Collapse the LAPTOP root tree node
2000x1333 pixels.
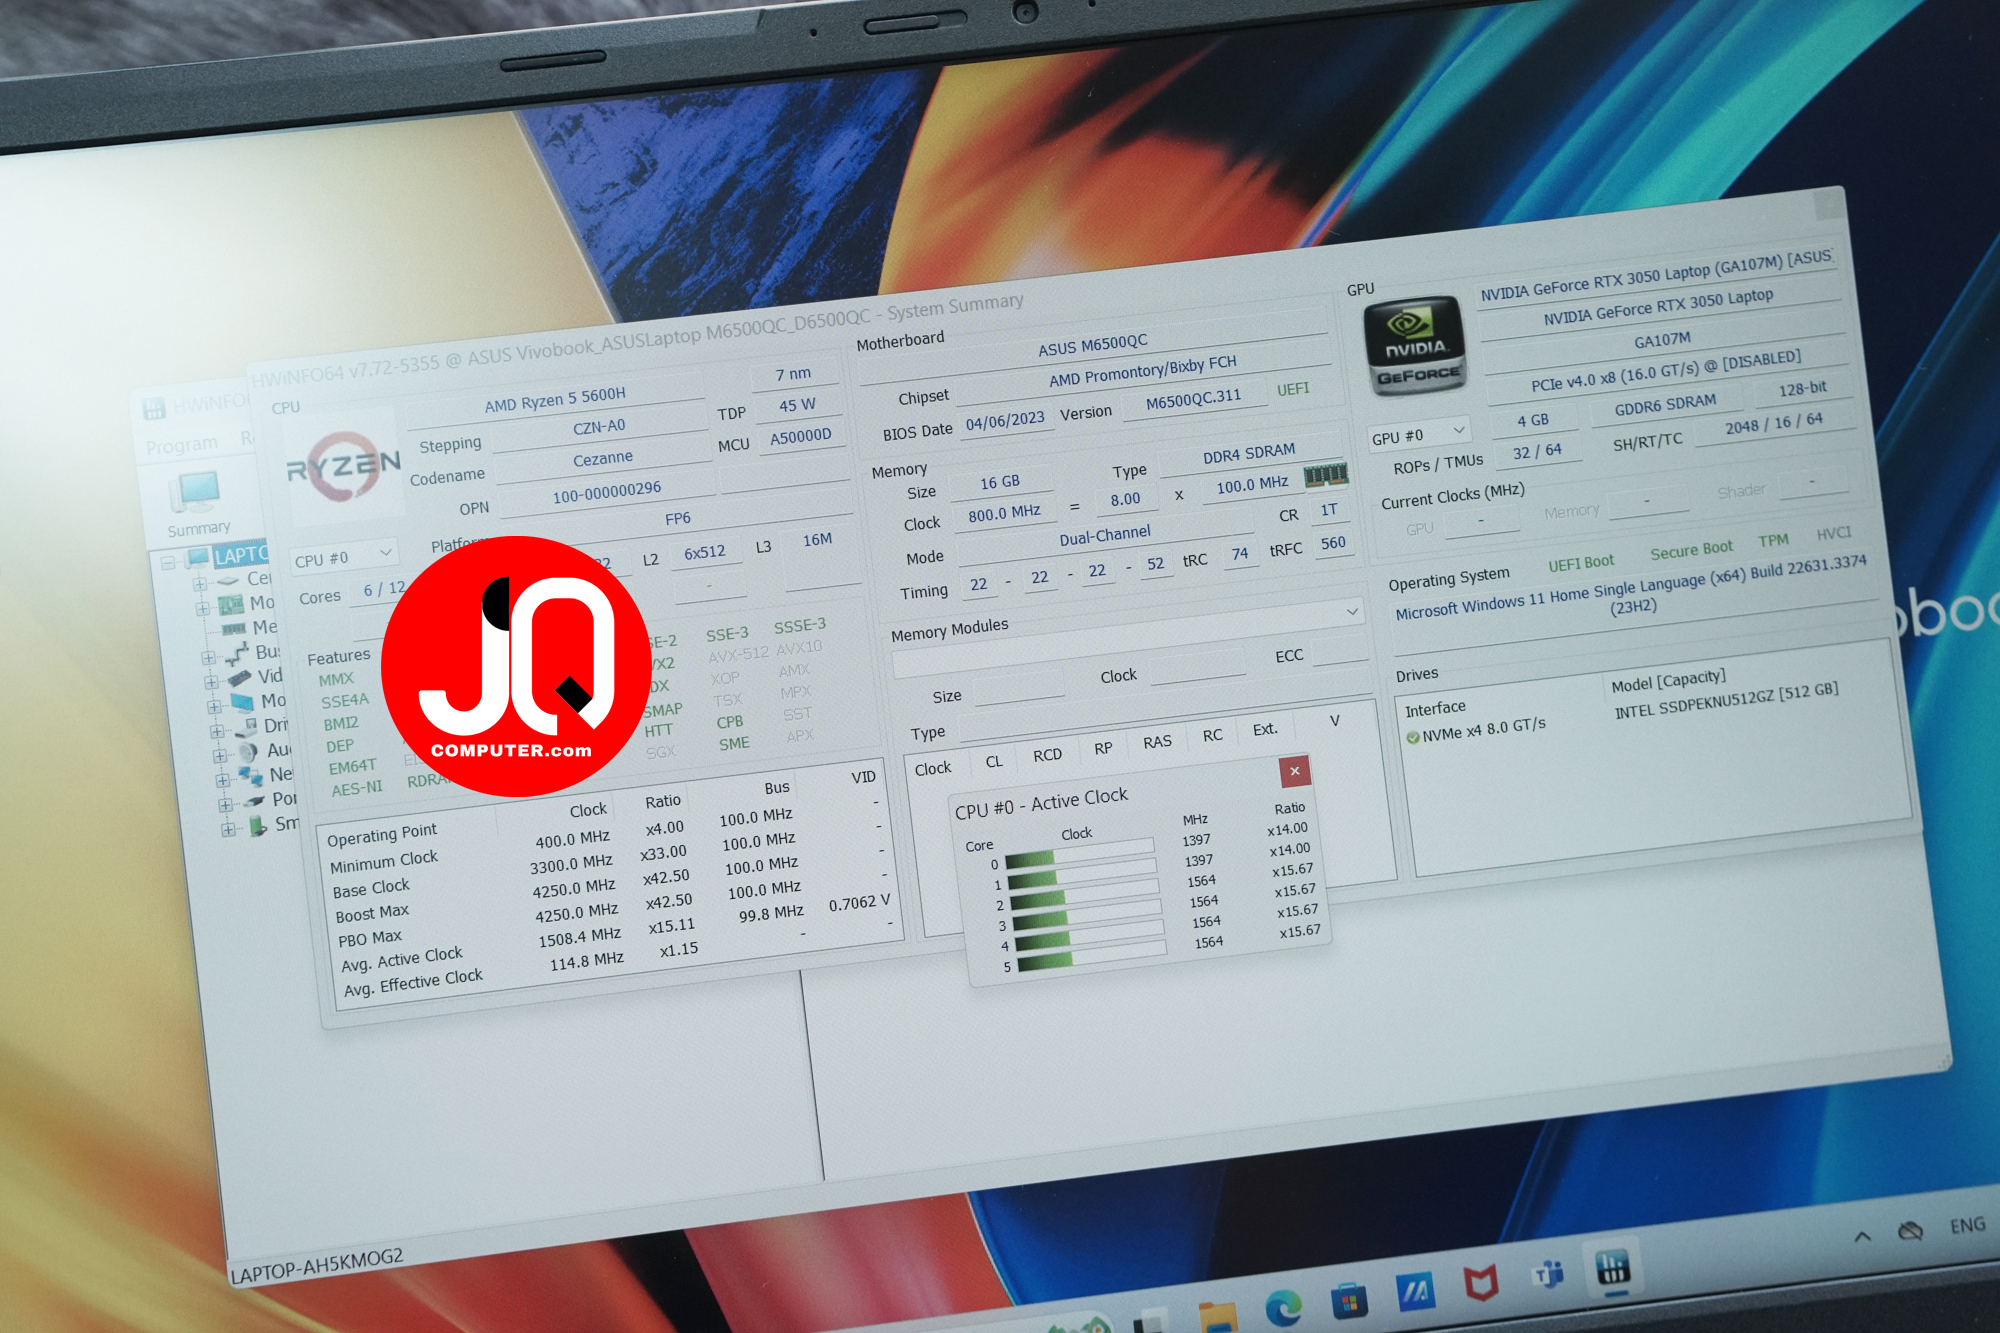tap(169, 562)
